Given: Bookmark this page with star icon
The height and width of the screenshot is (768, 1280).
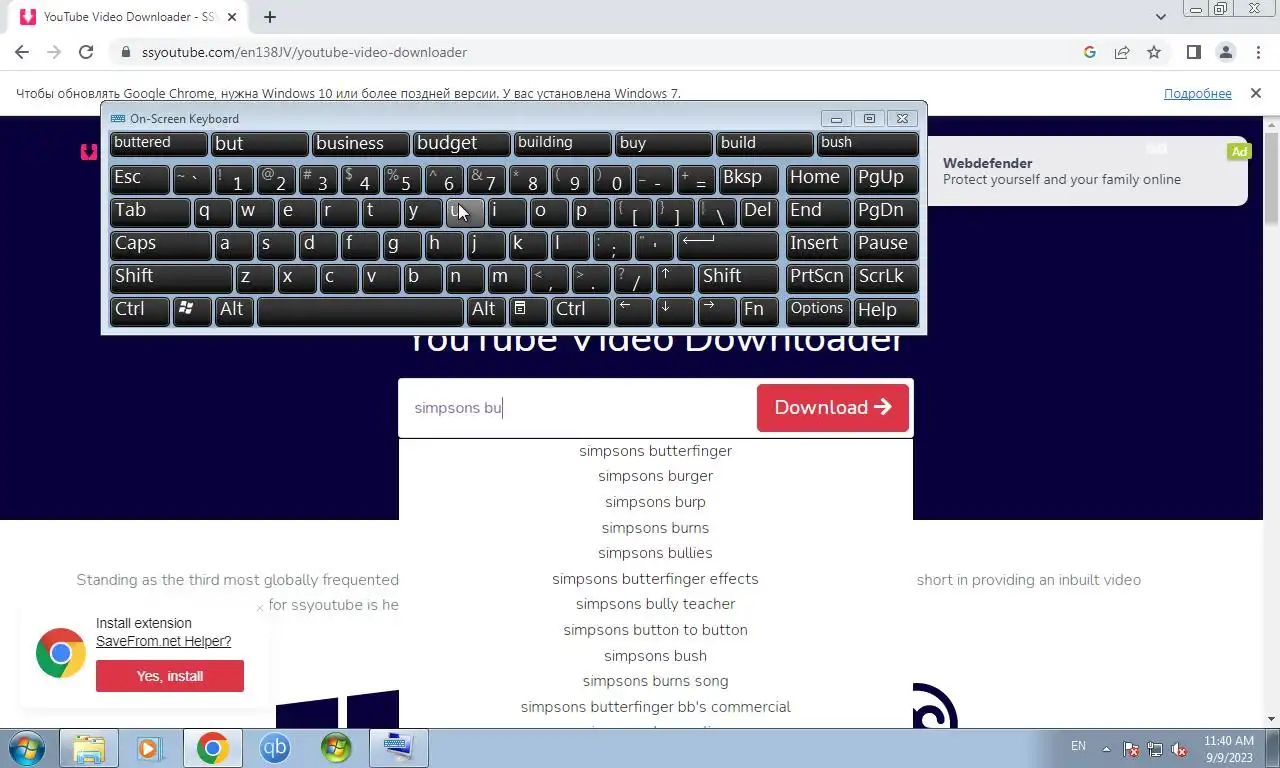Looking at the screenshot, I should point(1154,52).
